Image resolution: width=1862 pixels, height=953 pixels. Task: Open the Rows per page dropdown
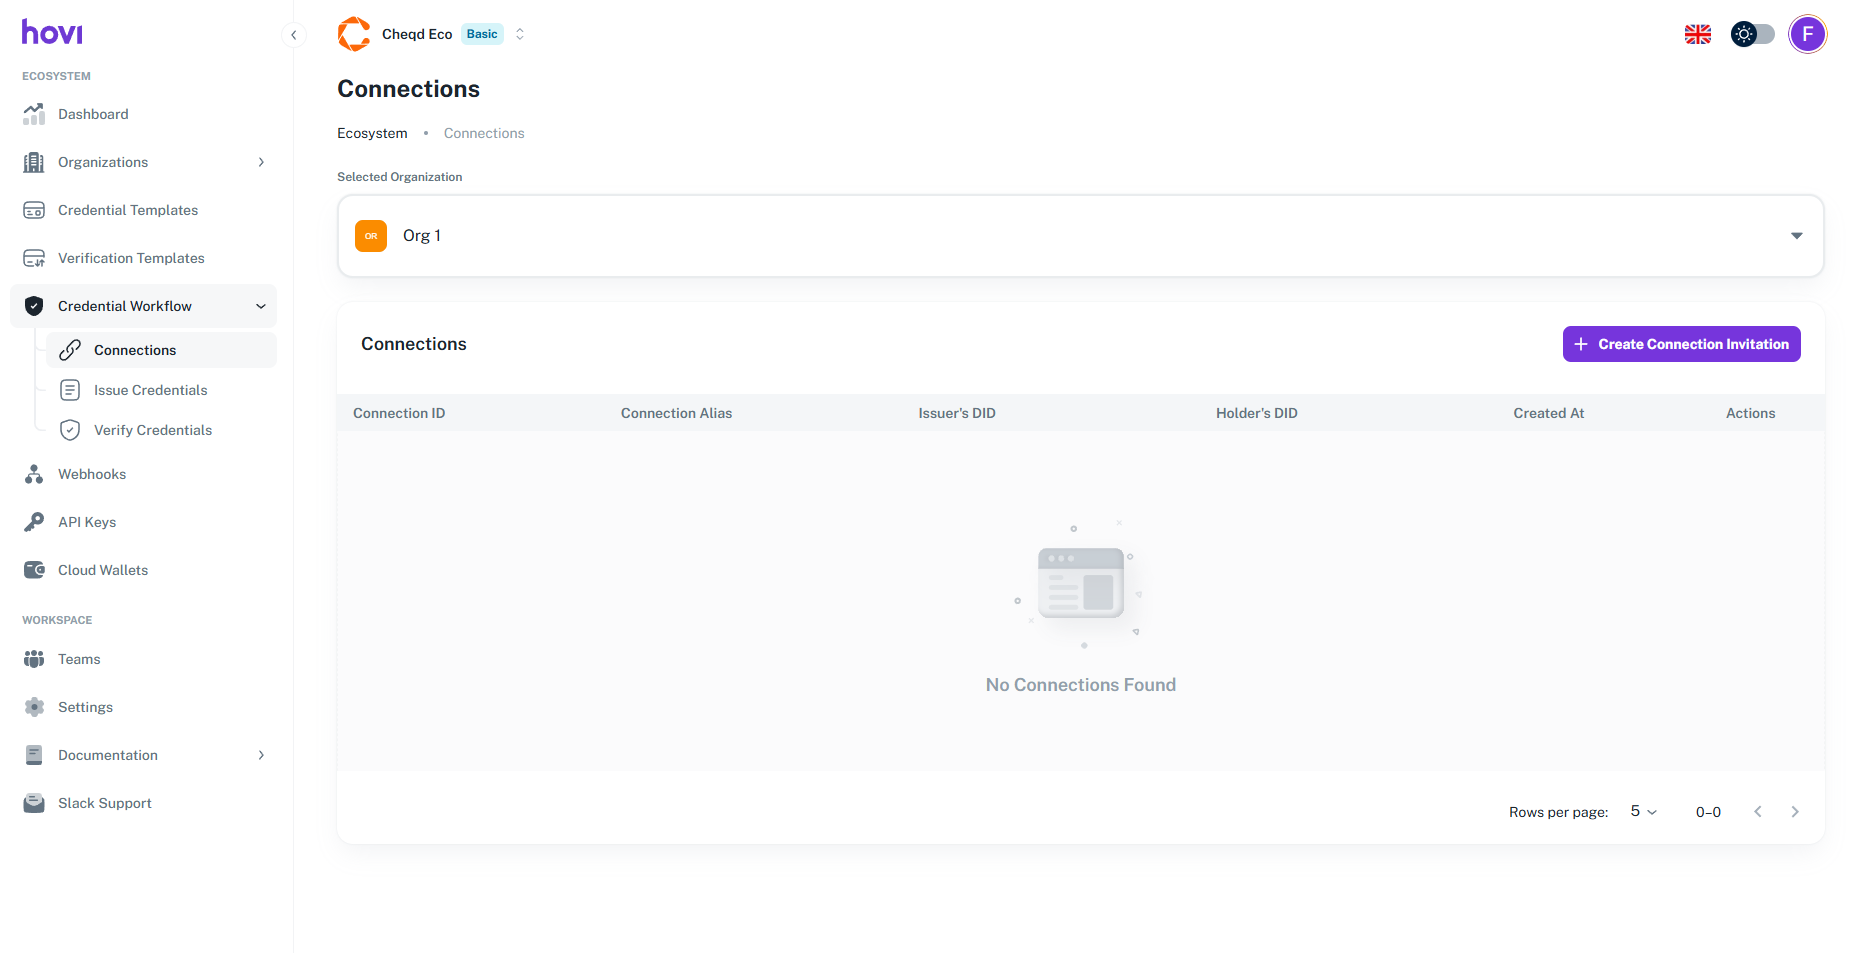1643,812
